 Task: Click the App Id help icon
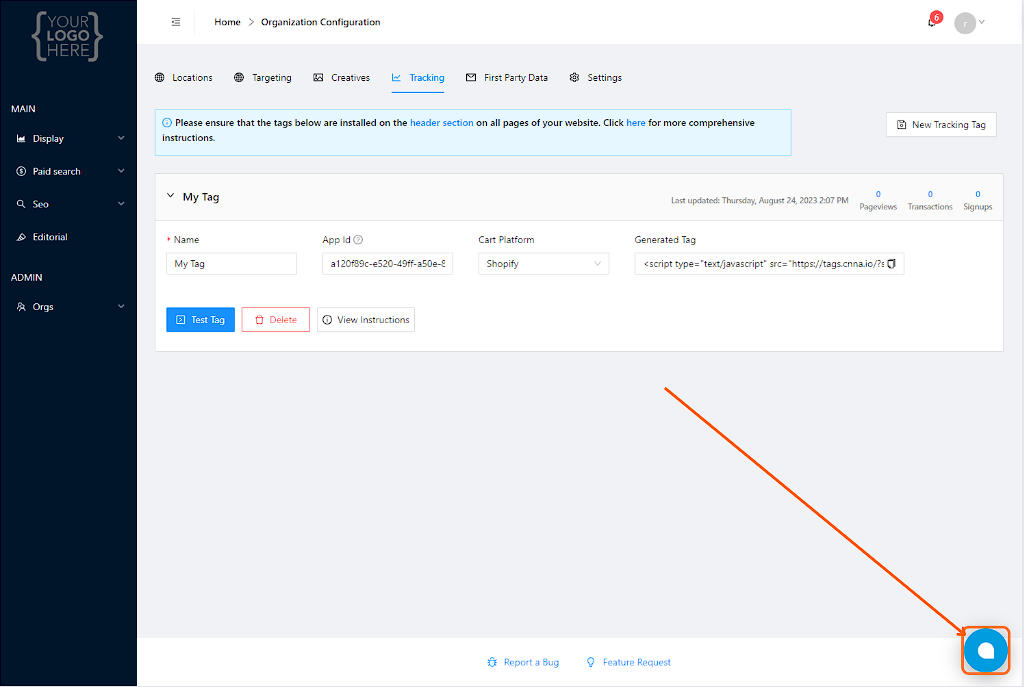pos(358,240)
